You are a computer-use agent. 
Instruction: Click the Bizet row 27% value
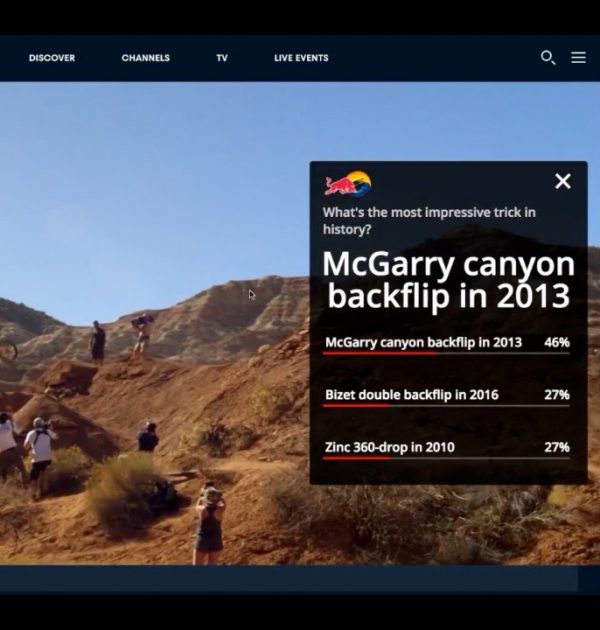click(557, 395)
